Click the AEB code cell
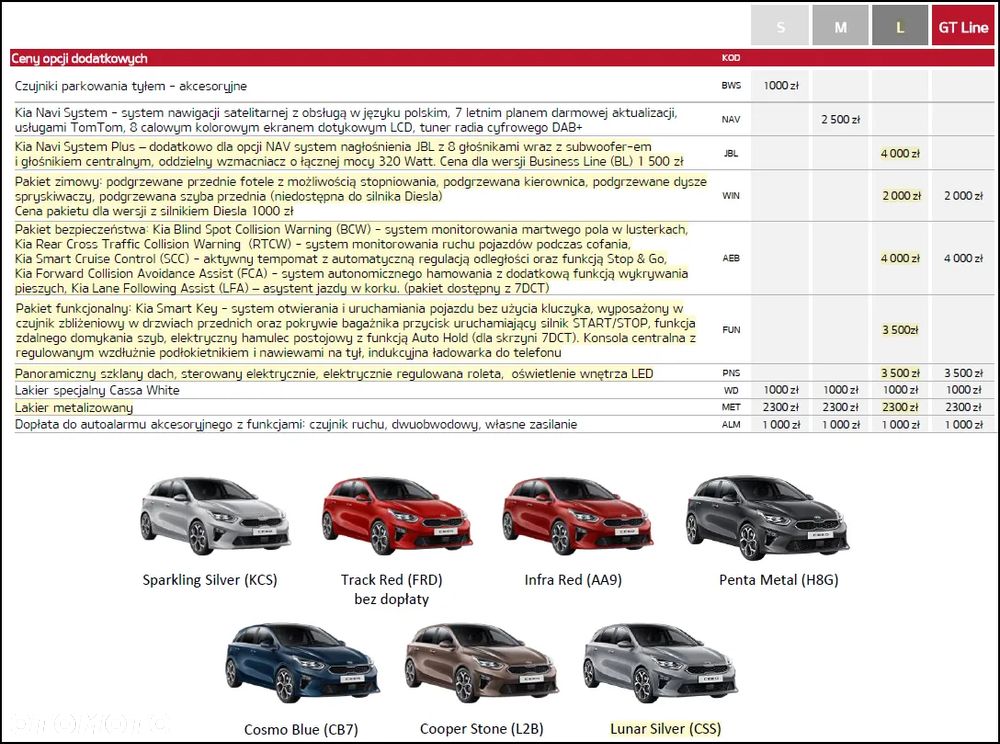This screenshot has width=1000, height=744. (731, 258)
